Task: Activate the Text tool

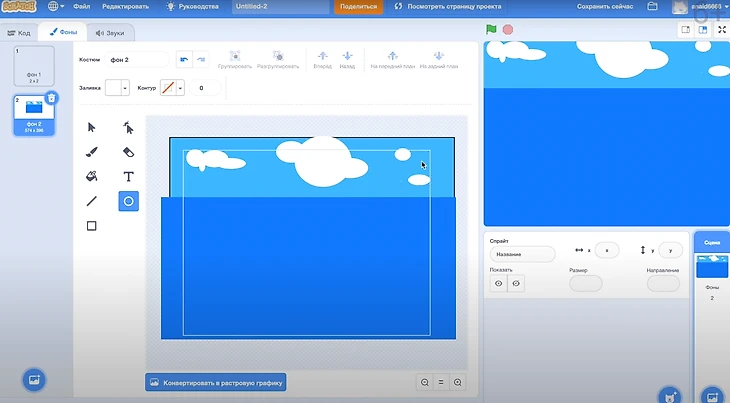Action: [x=128, y=176]
